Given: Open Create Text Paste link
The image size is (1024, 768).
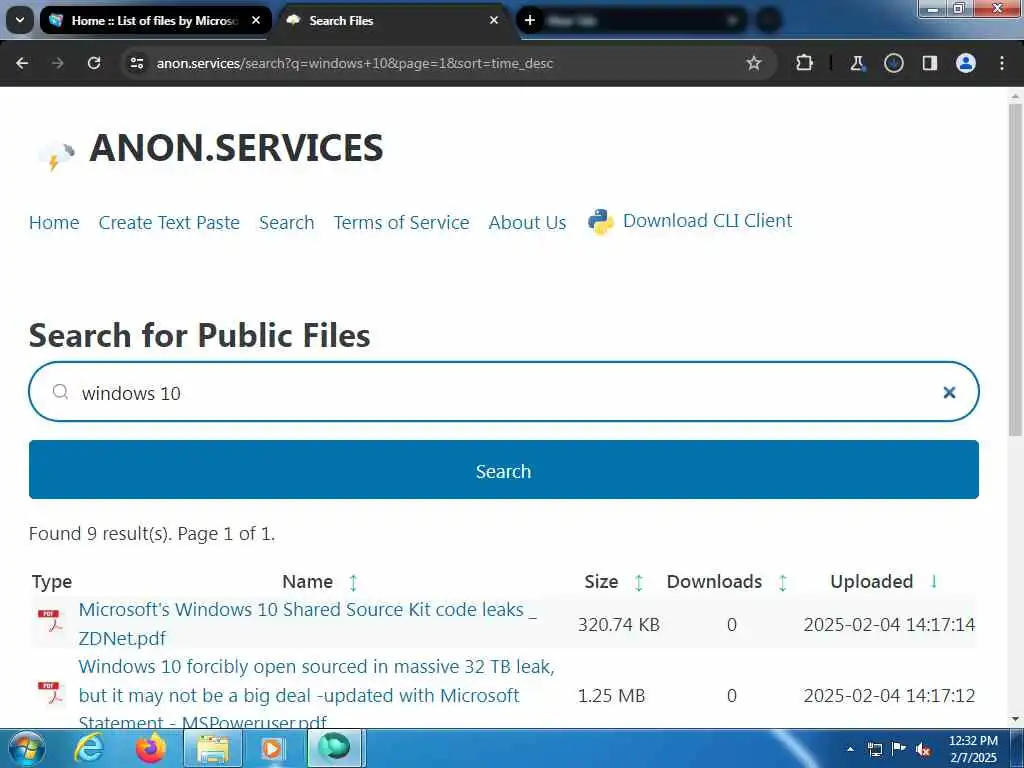Looking at the screenshot, I should click(x=169, y=223).
